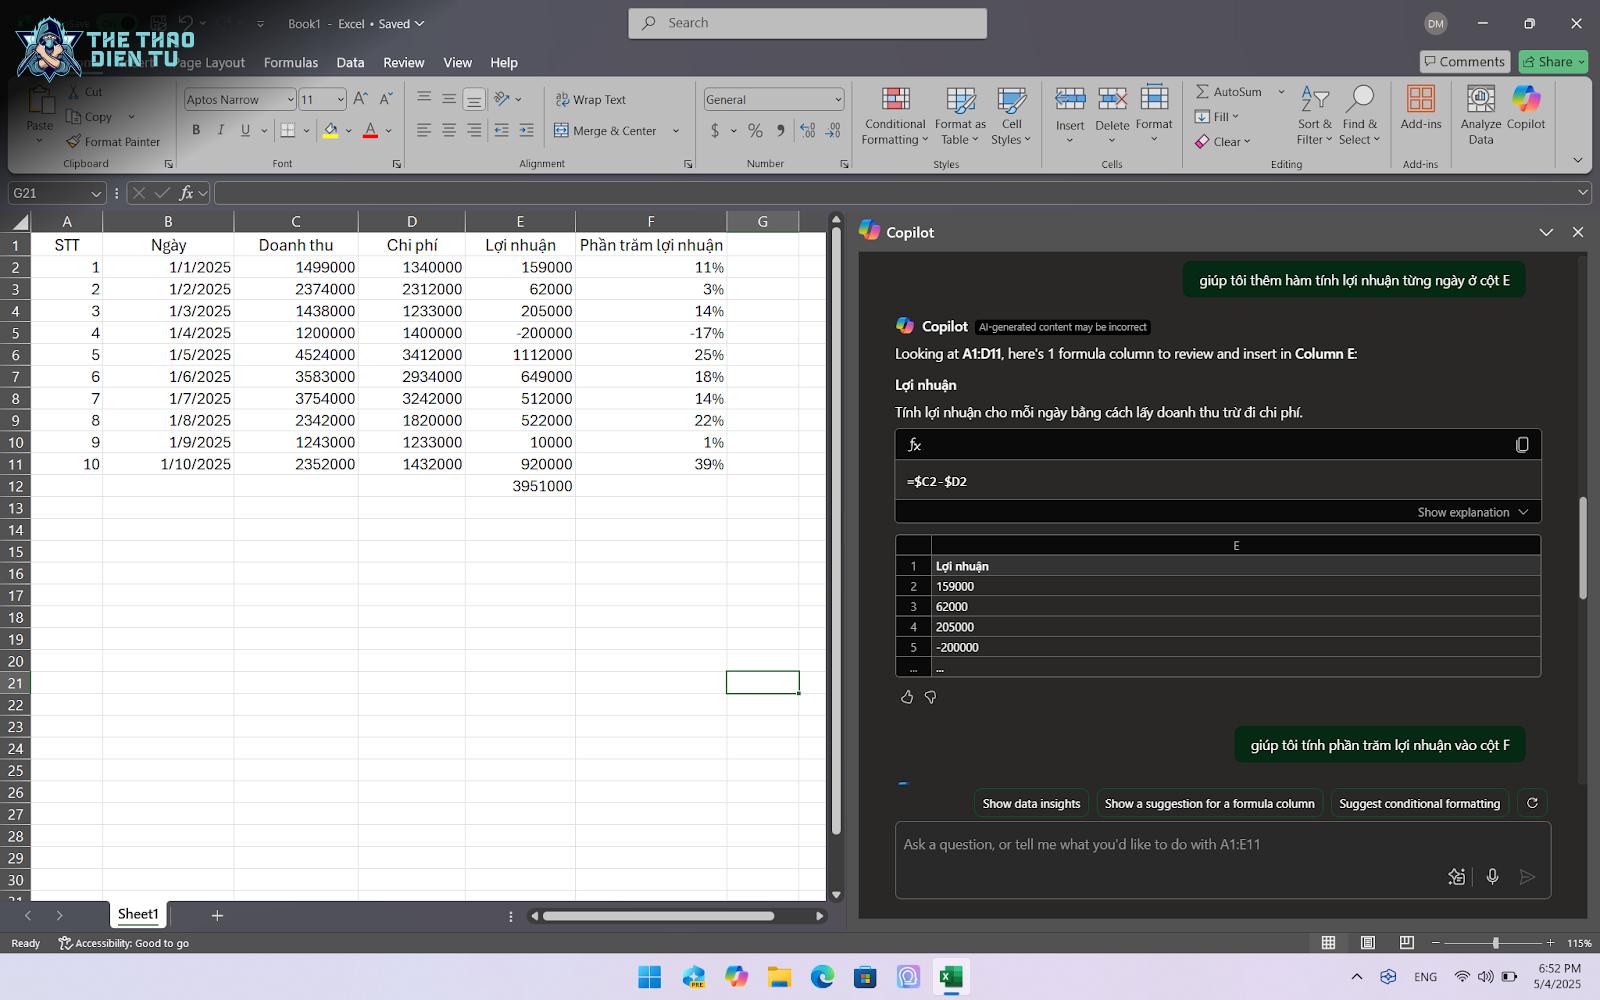
Task: Give a thumbs down to the Copilot response
Action: [x=931, y=697]
